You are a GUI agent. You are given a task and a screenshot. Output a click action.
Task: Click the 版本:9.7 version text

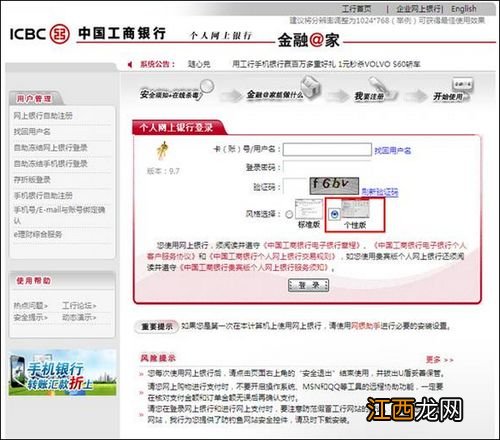point(163,171)
